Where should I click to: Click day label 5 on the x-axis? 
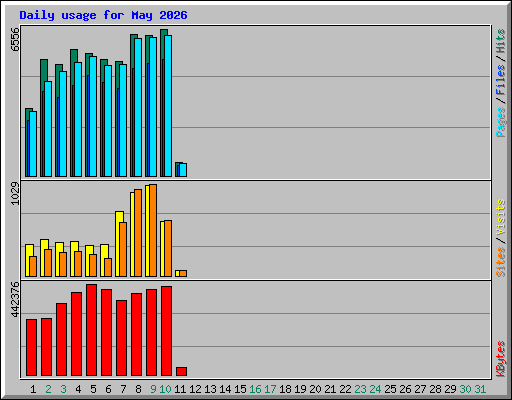93,389
